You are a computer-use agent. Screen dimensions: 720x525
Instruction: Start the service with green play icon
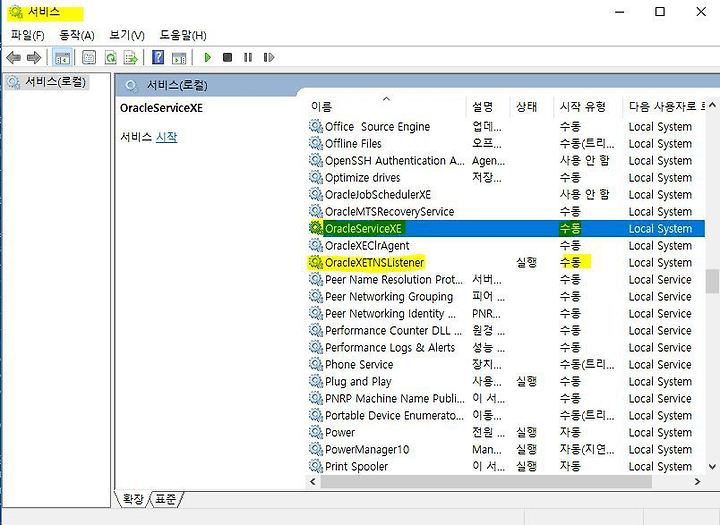(207, 57)
